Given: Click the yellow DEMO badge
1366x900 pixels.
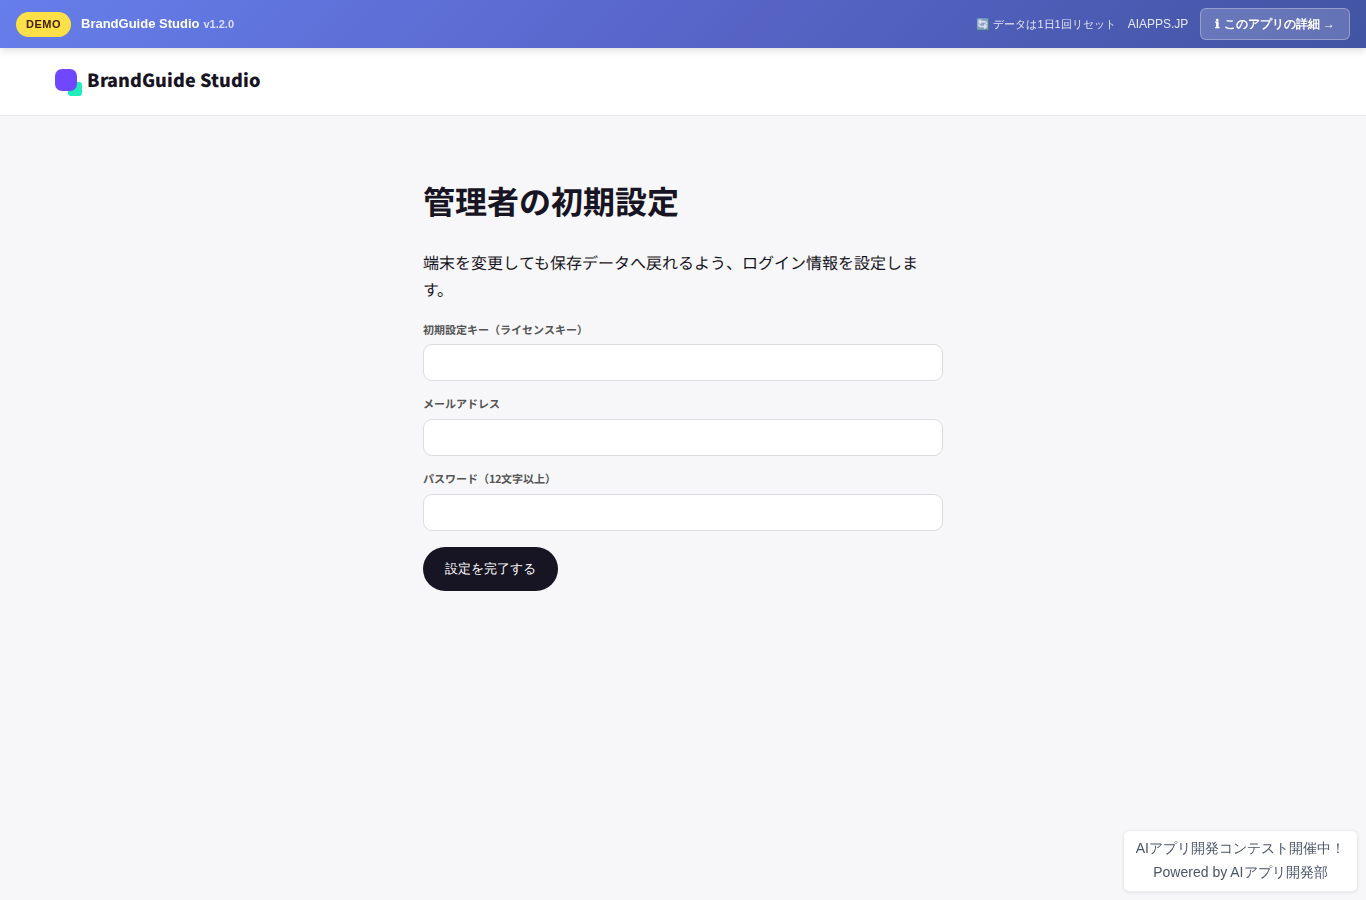Looking at the screenshot, I should click(x=43, y=24).
